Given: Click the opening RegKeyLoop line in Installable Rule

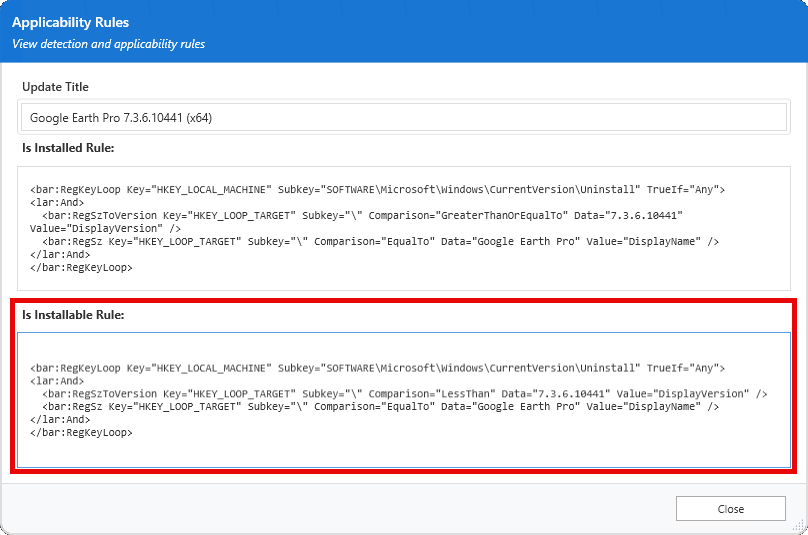Looking at the screenshot, I should (x=377, y=368).
